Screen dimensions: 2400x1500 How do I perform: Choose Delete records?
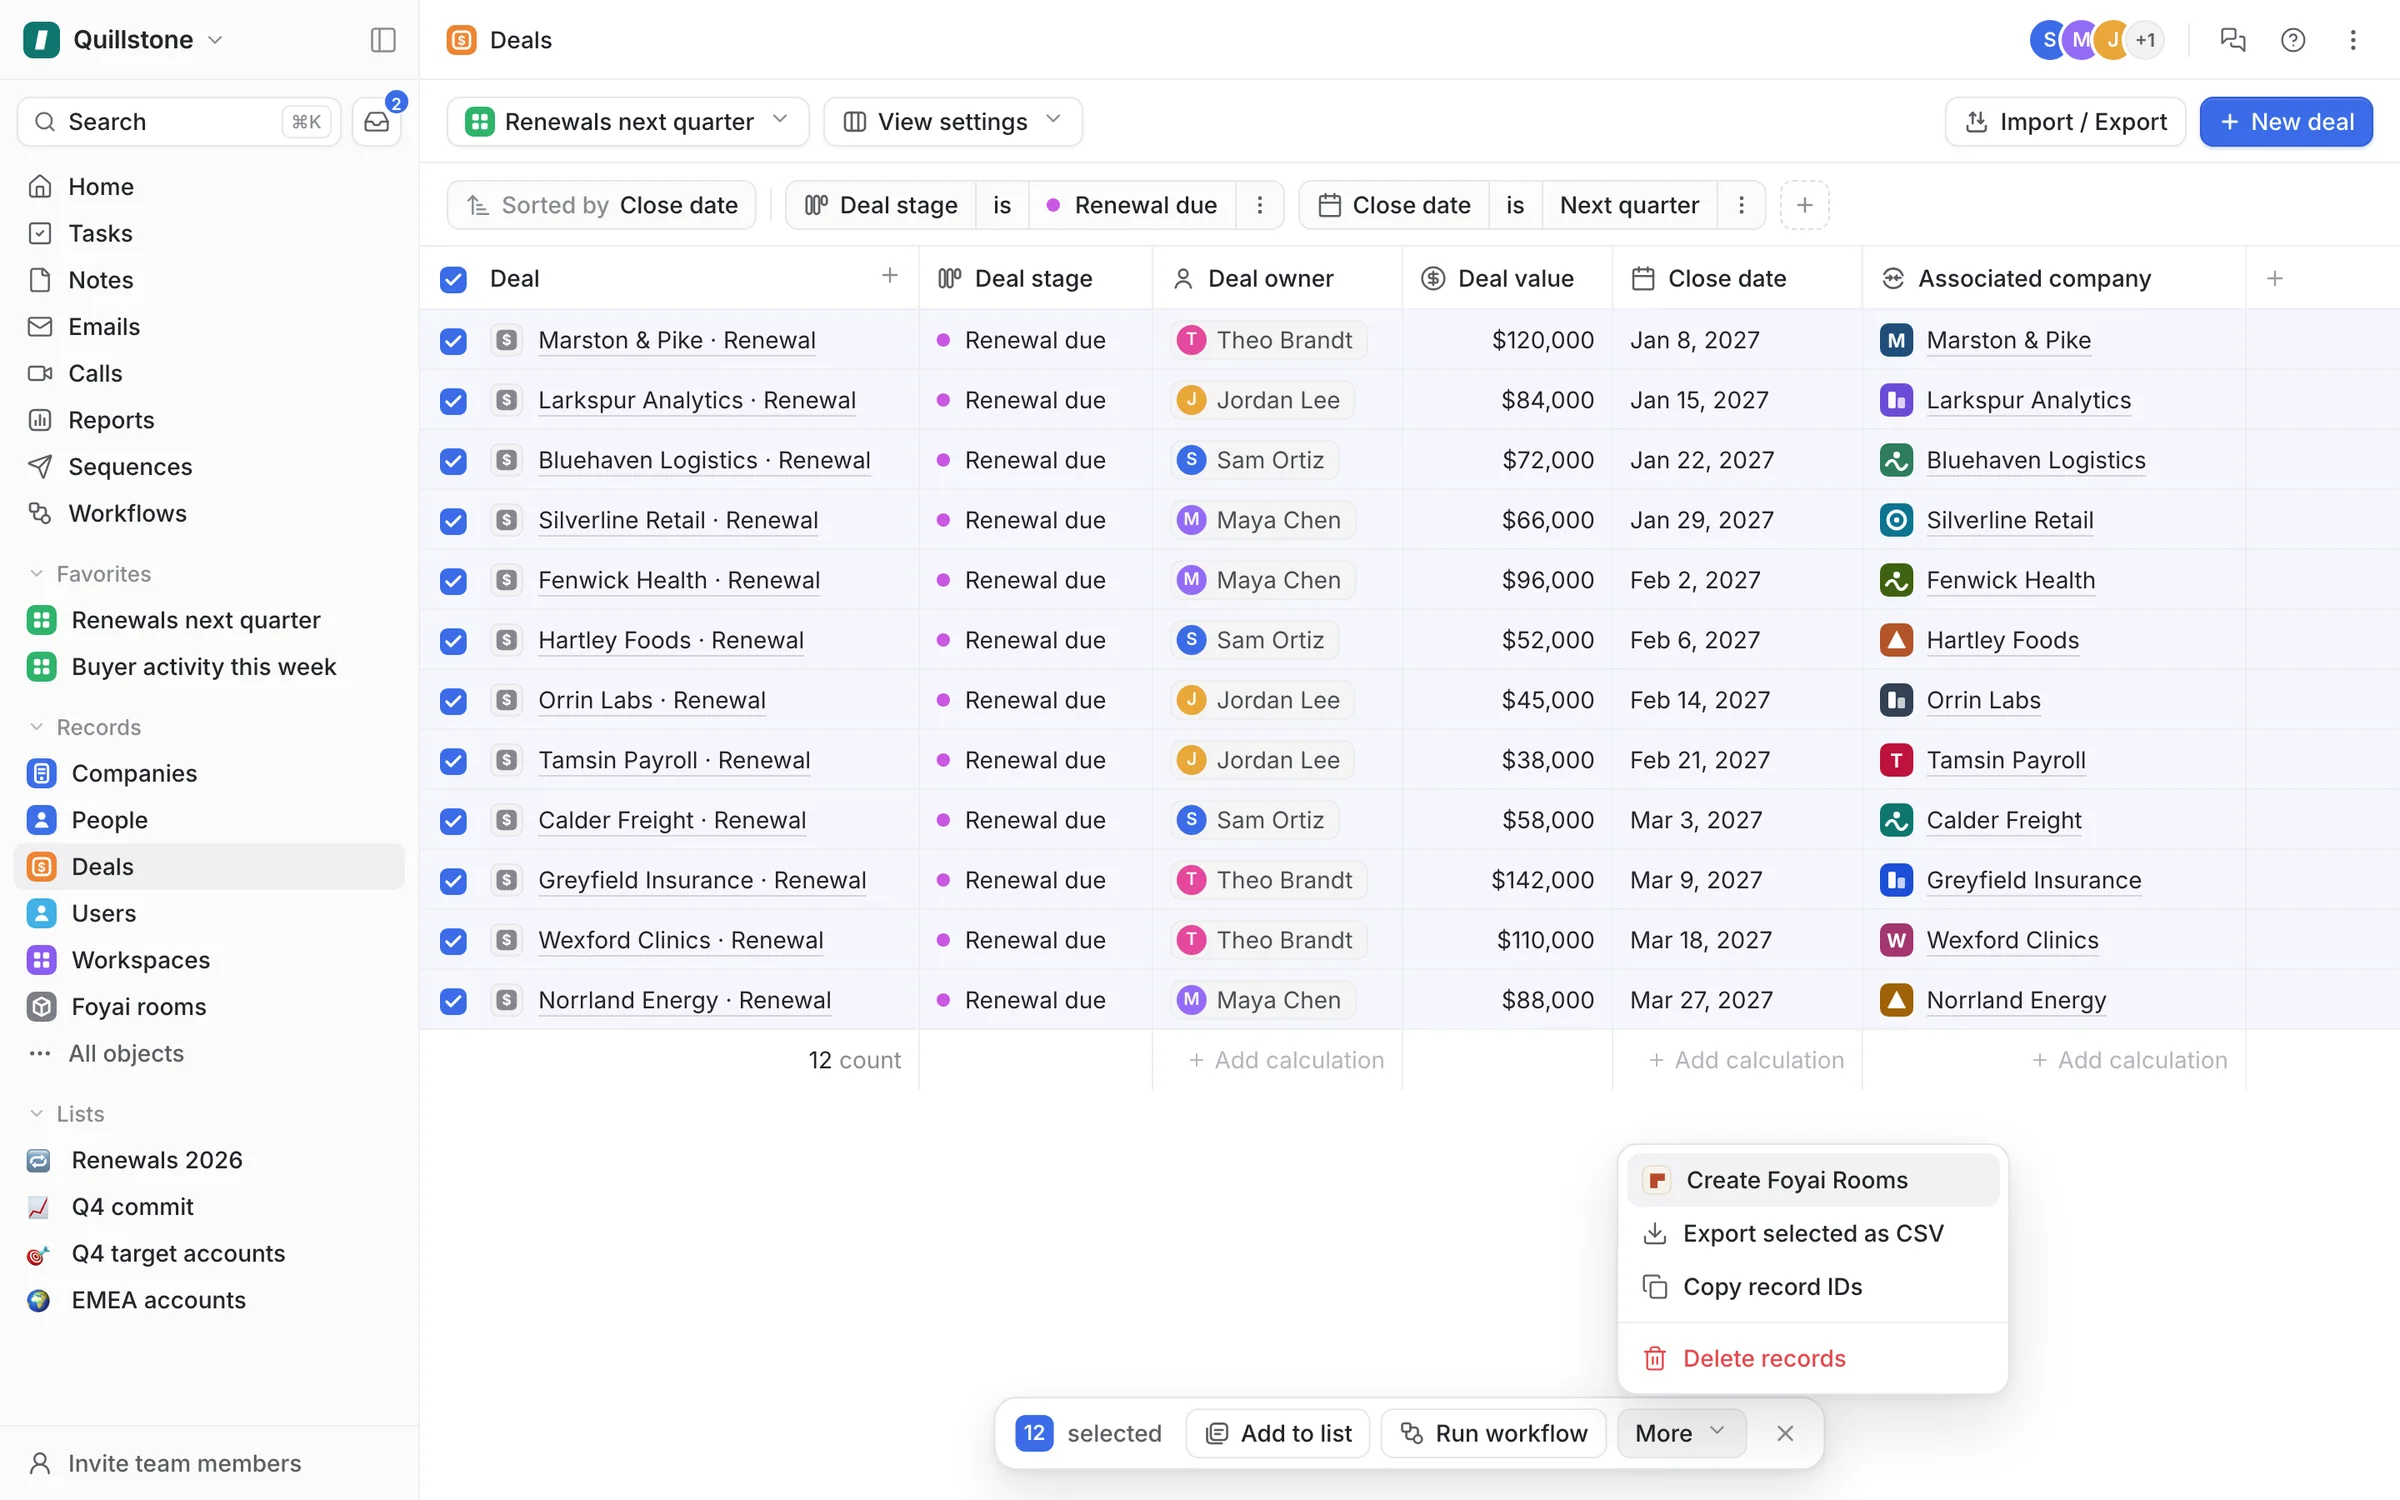tap(1812, 1358)
